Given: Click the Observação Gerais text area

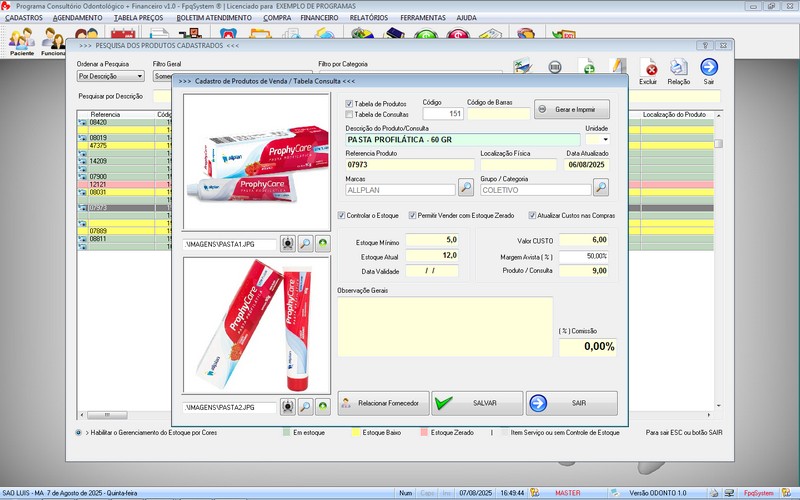Looking at the screenshot, I should (x=445, y=326).
